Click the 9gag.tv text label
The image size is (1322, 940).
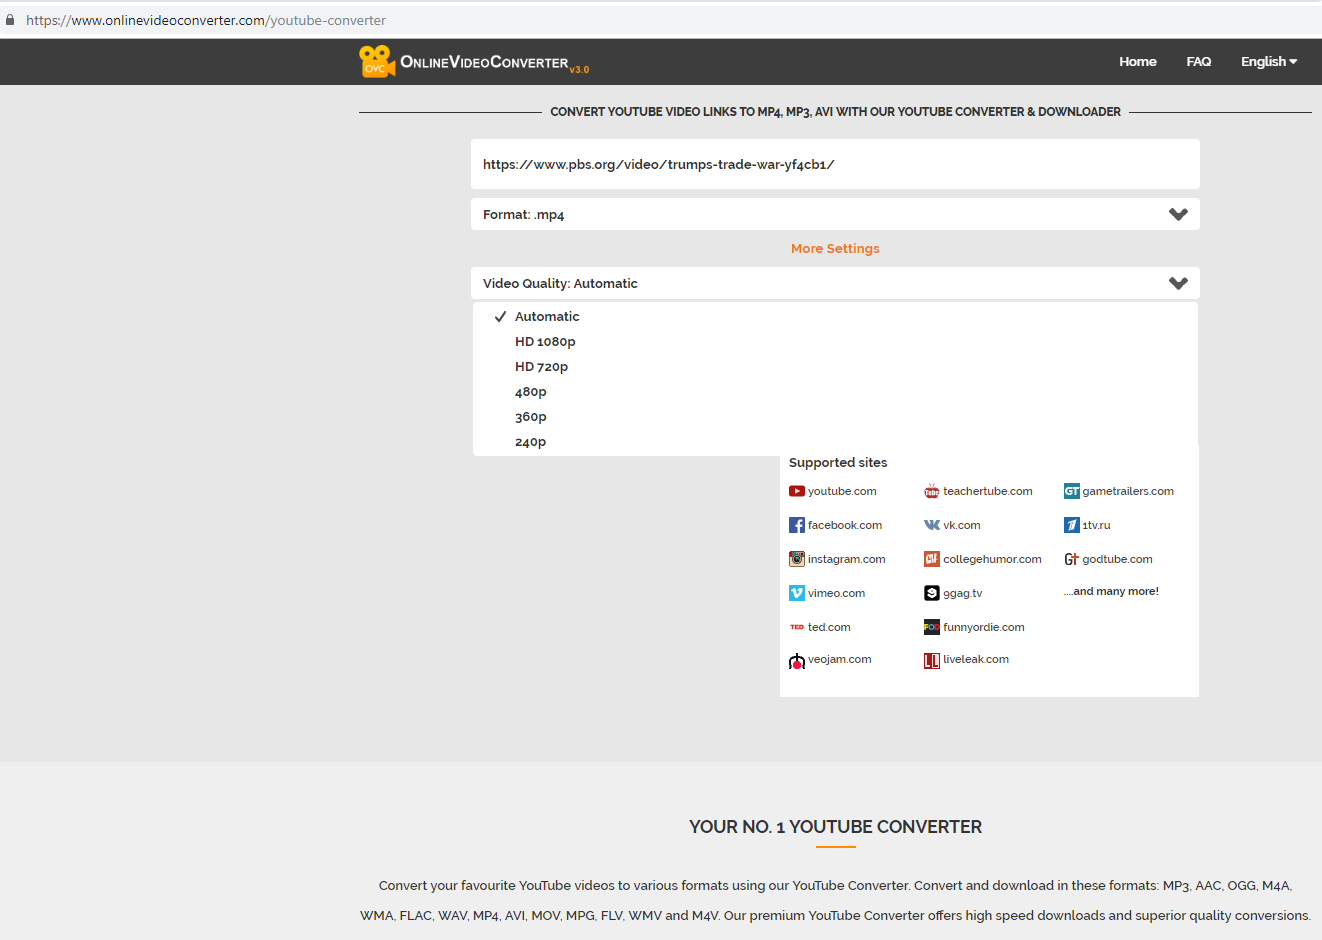(x=963, y=593)
